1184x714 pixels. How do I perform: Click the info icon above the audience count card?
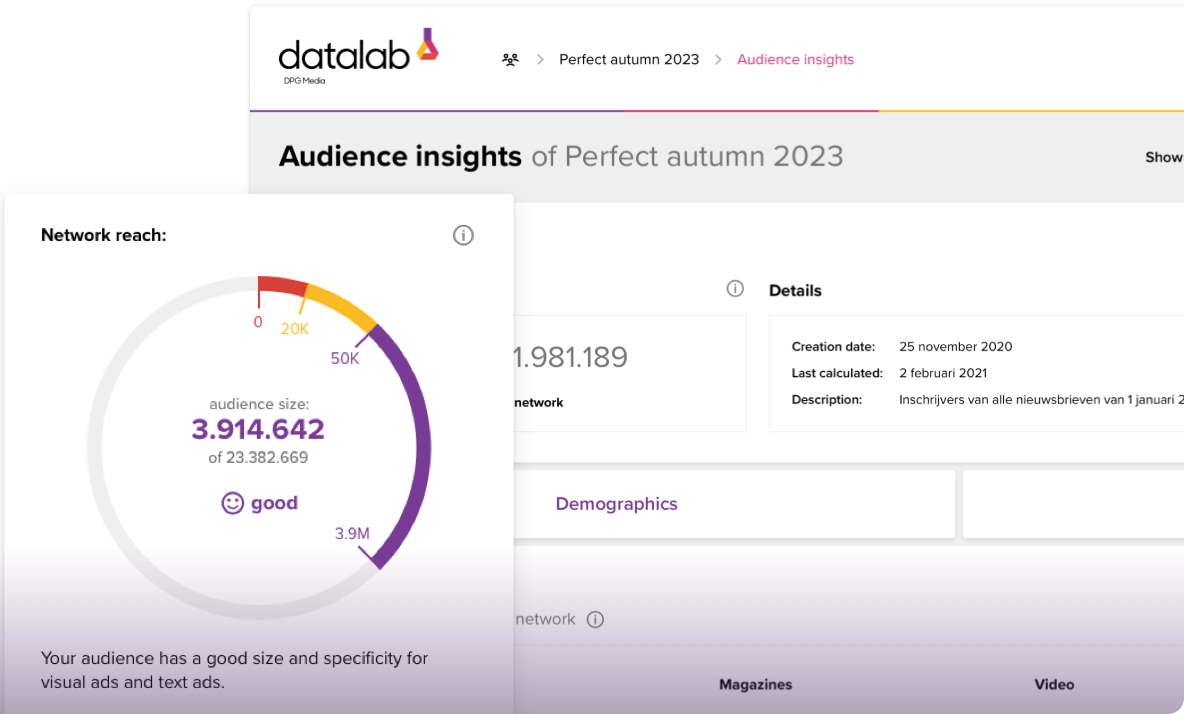point(735,288)
